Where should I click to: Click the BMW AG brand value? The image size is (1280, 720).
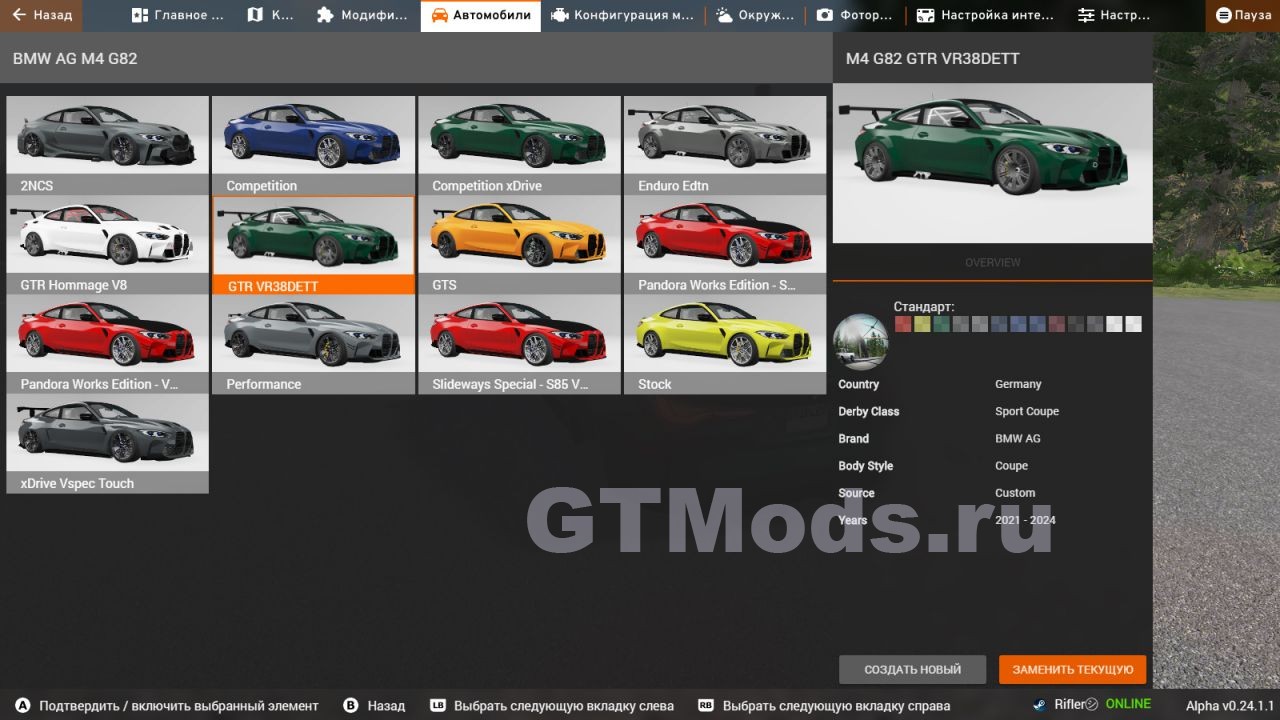[x=1018, y=438]
